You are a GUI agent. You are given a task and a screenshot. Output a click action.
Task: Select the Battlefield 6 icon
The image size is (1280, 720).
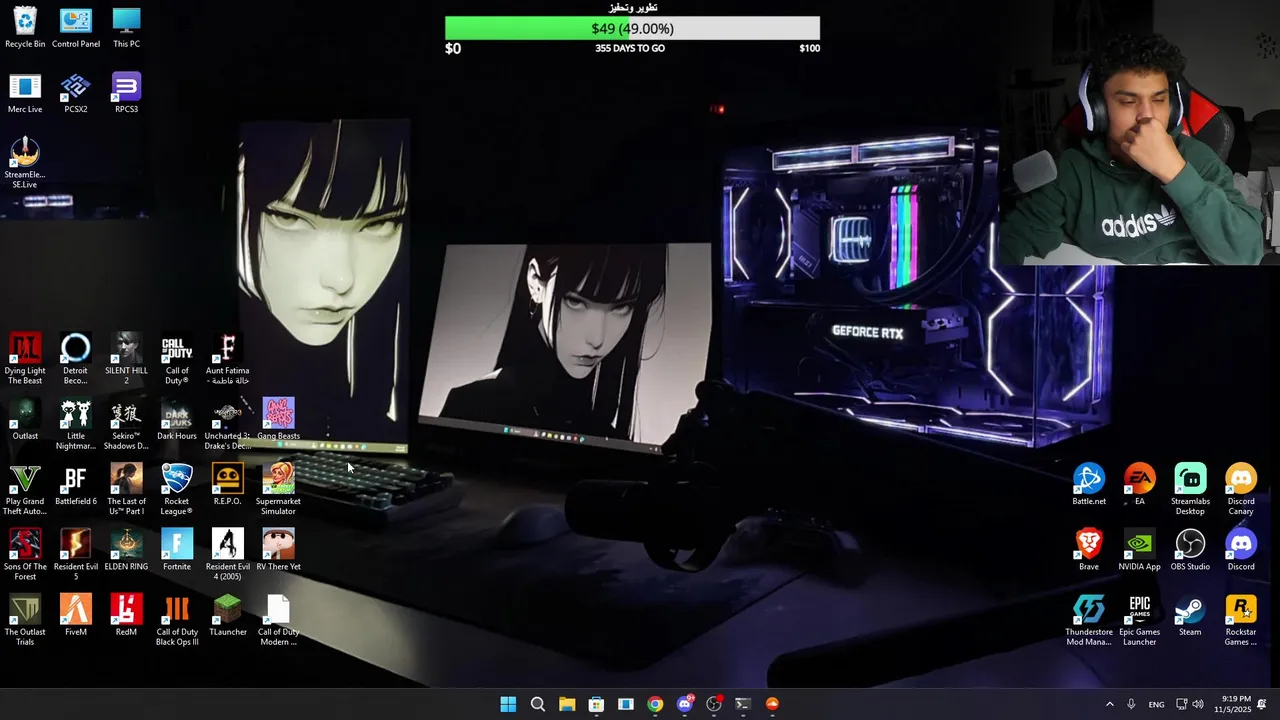76,485
